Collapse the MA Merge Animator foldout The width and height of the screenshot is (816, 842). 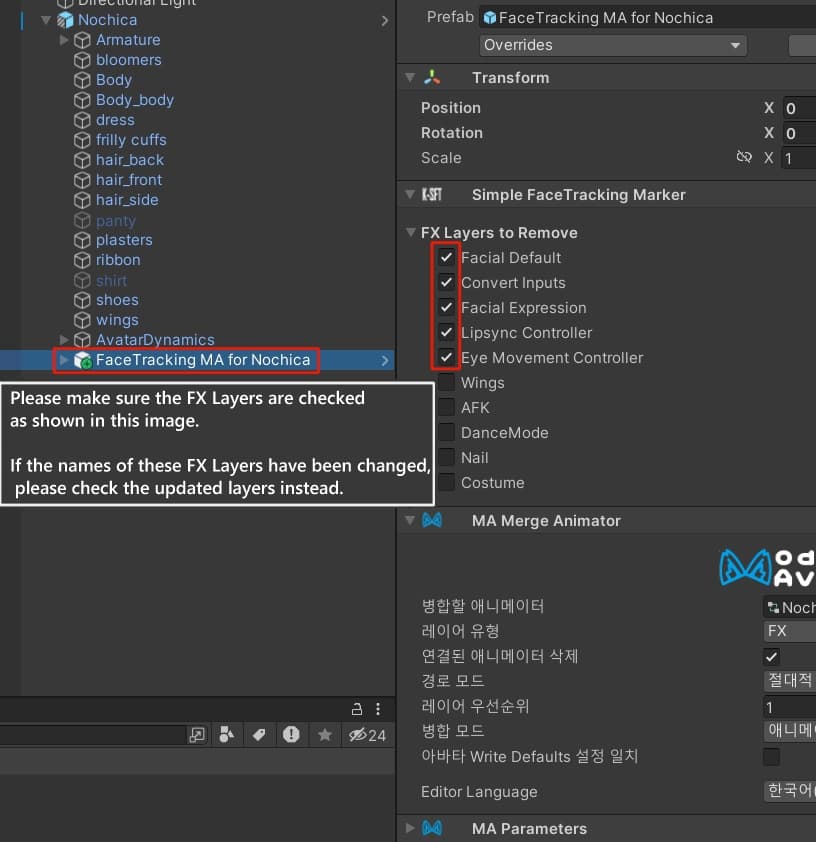(410, 520)
